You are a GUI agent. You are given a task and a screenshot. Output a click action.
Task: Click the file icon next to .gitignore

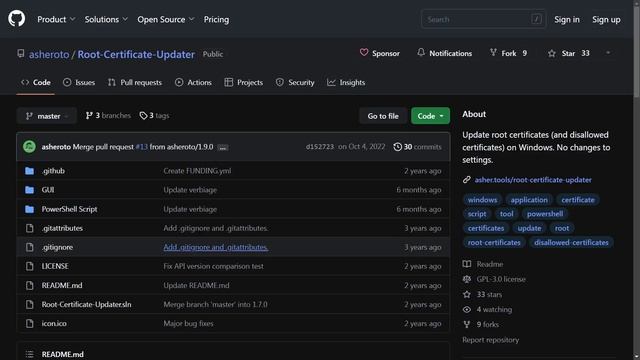(x=29, y=247)
